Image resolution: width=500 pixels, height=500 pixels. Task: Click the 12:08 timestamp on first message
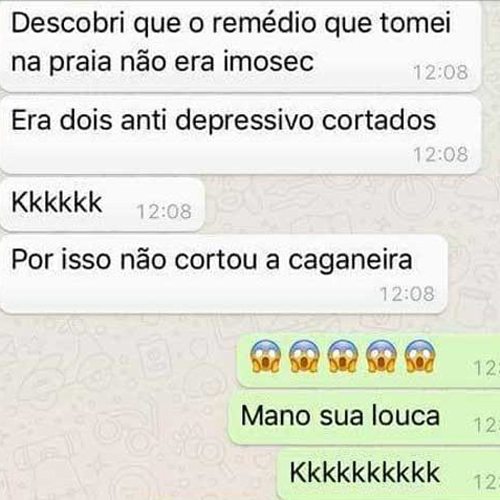(441, 72)
